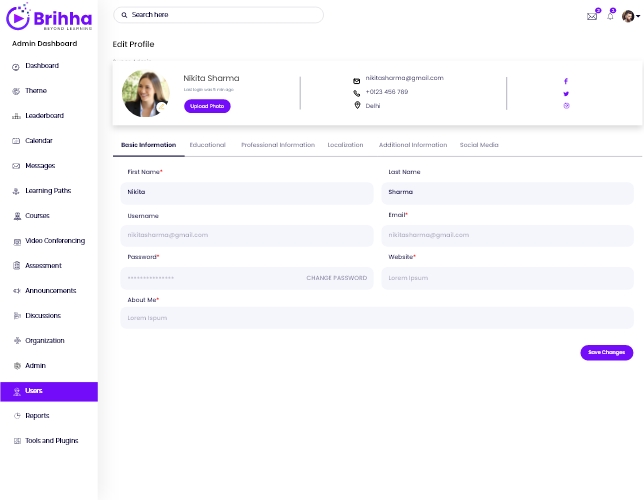644x500 pixels.
Task: Click the Video Conferencing icon
Action: 17,242
